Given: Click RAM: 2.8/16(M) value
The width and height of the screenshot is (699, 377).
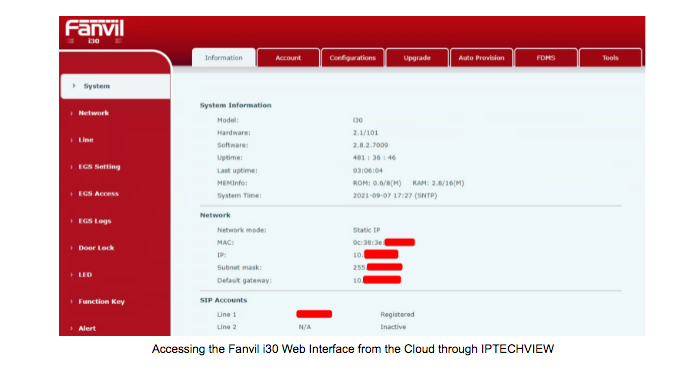Looking at the screenshot, I should [438, 183].
